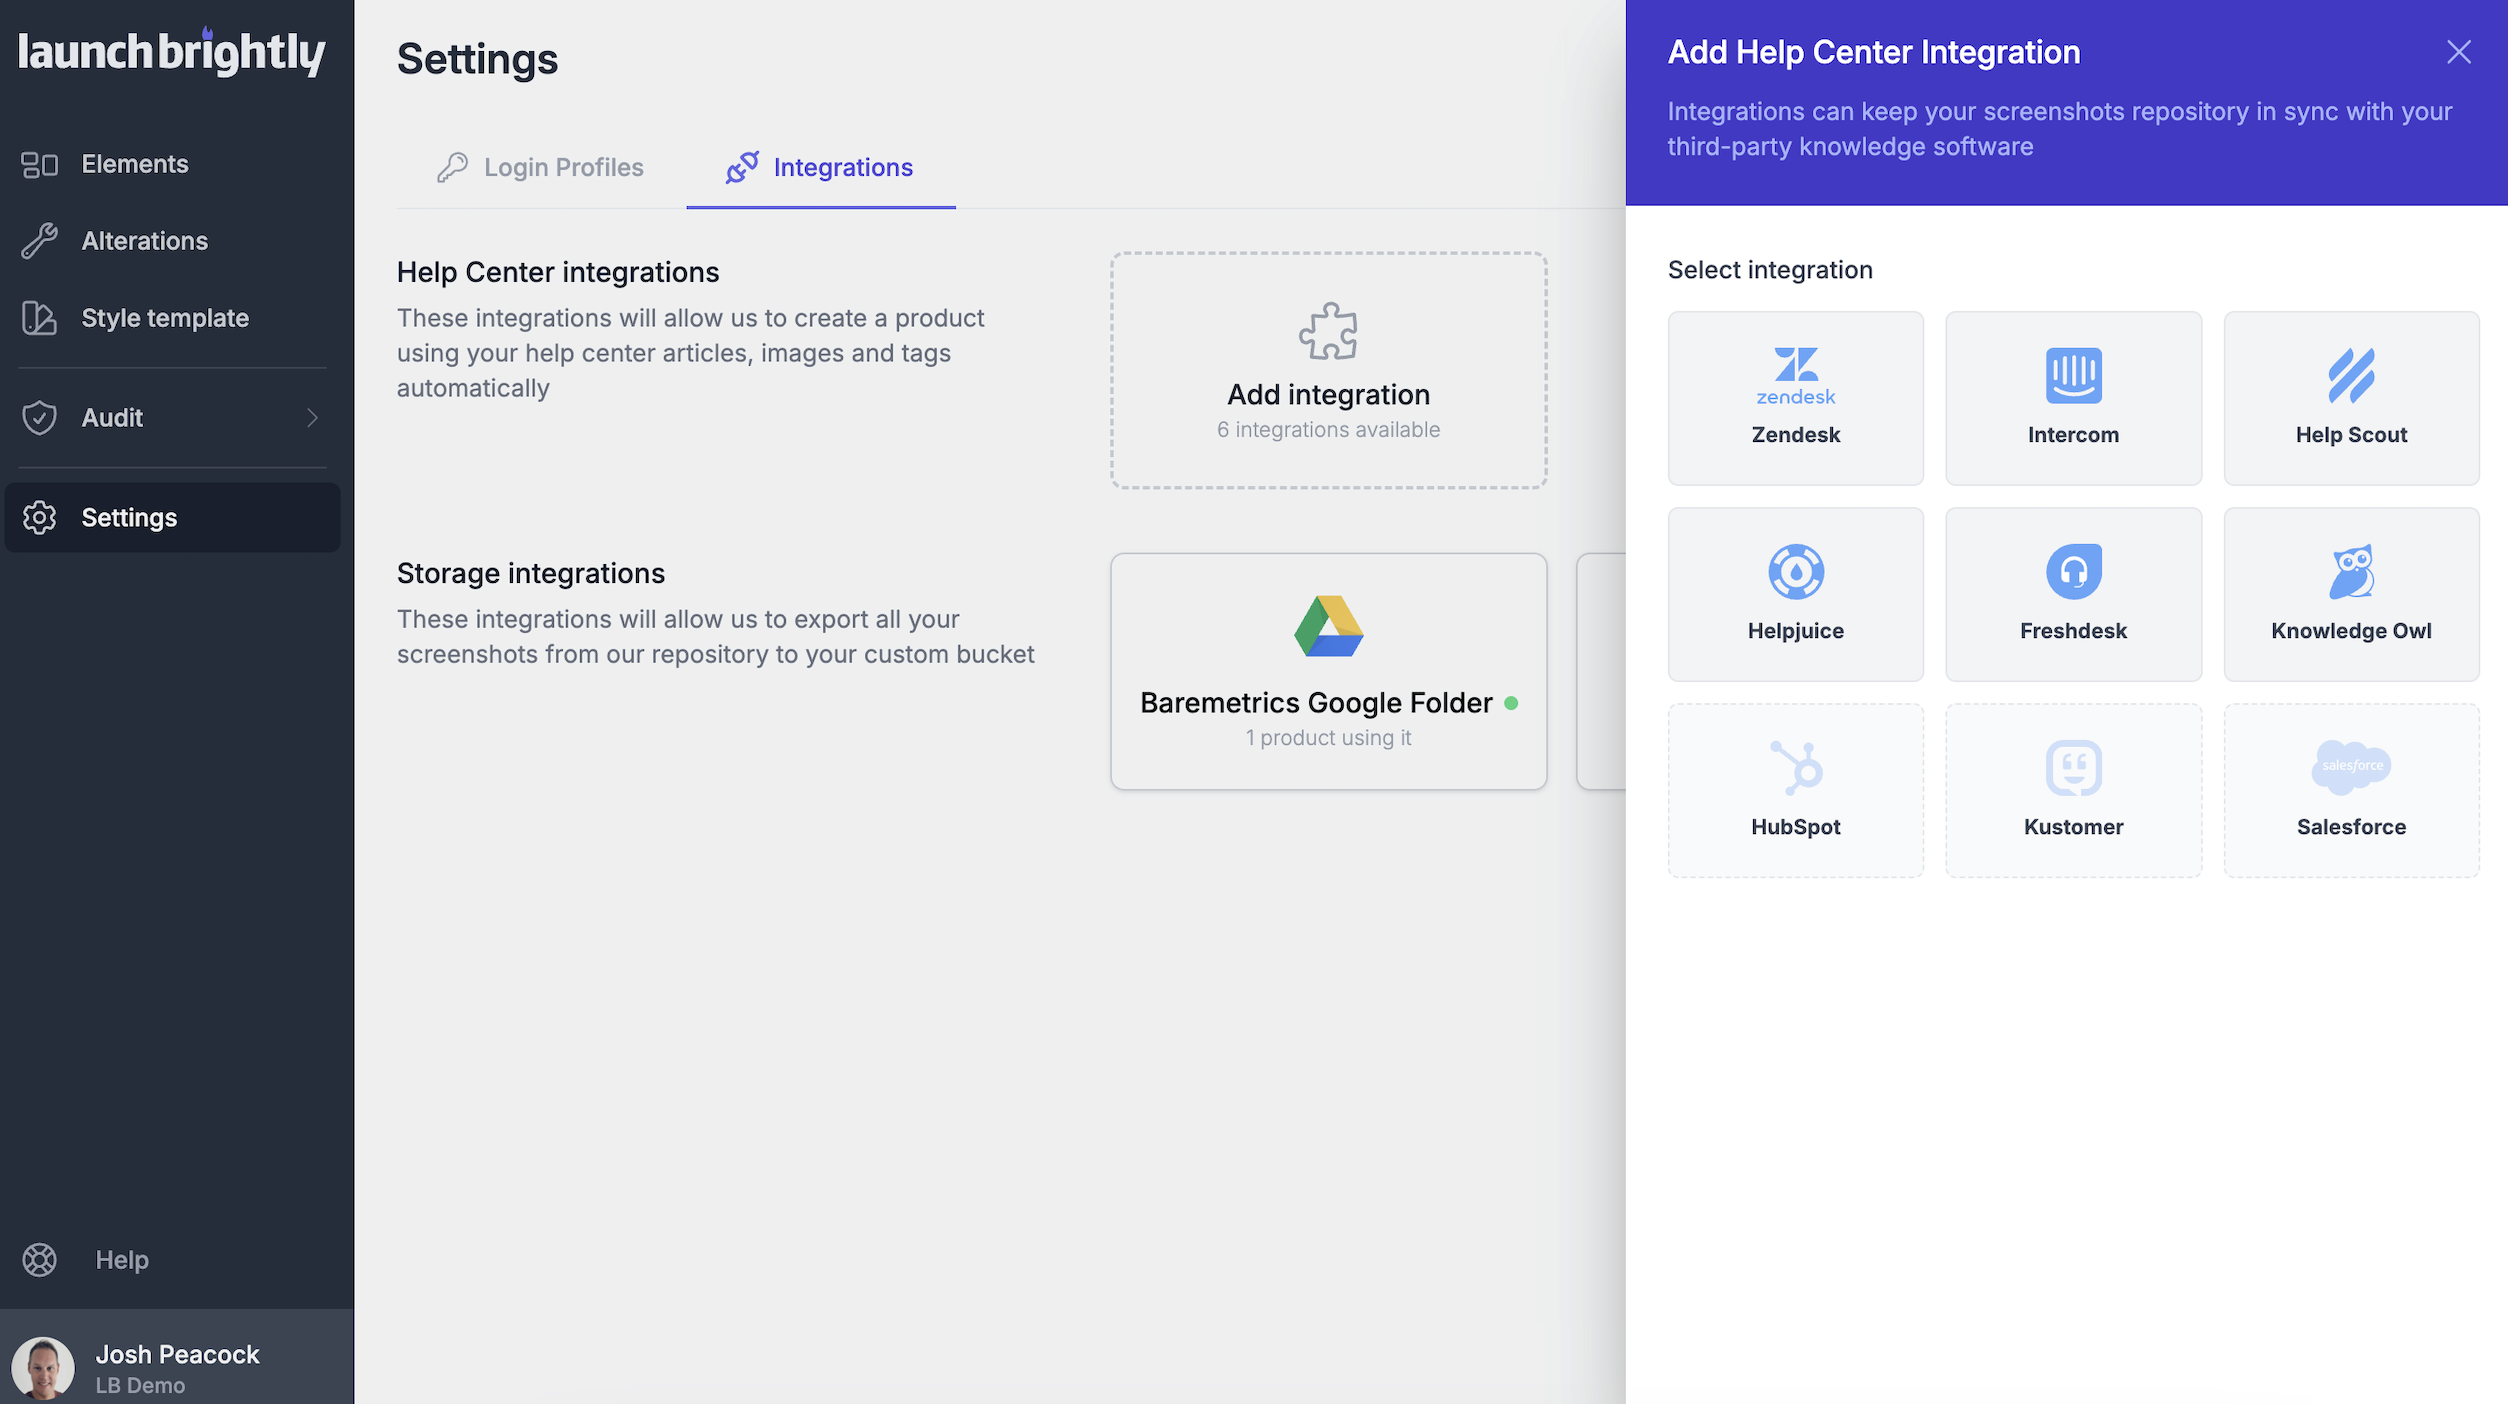
Task: Click the Salesforce integration tile
Action: coord(2350,790)
